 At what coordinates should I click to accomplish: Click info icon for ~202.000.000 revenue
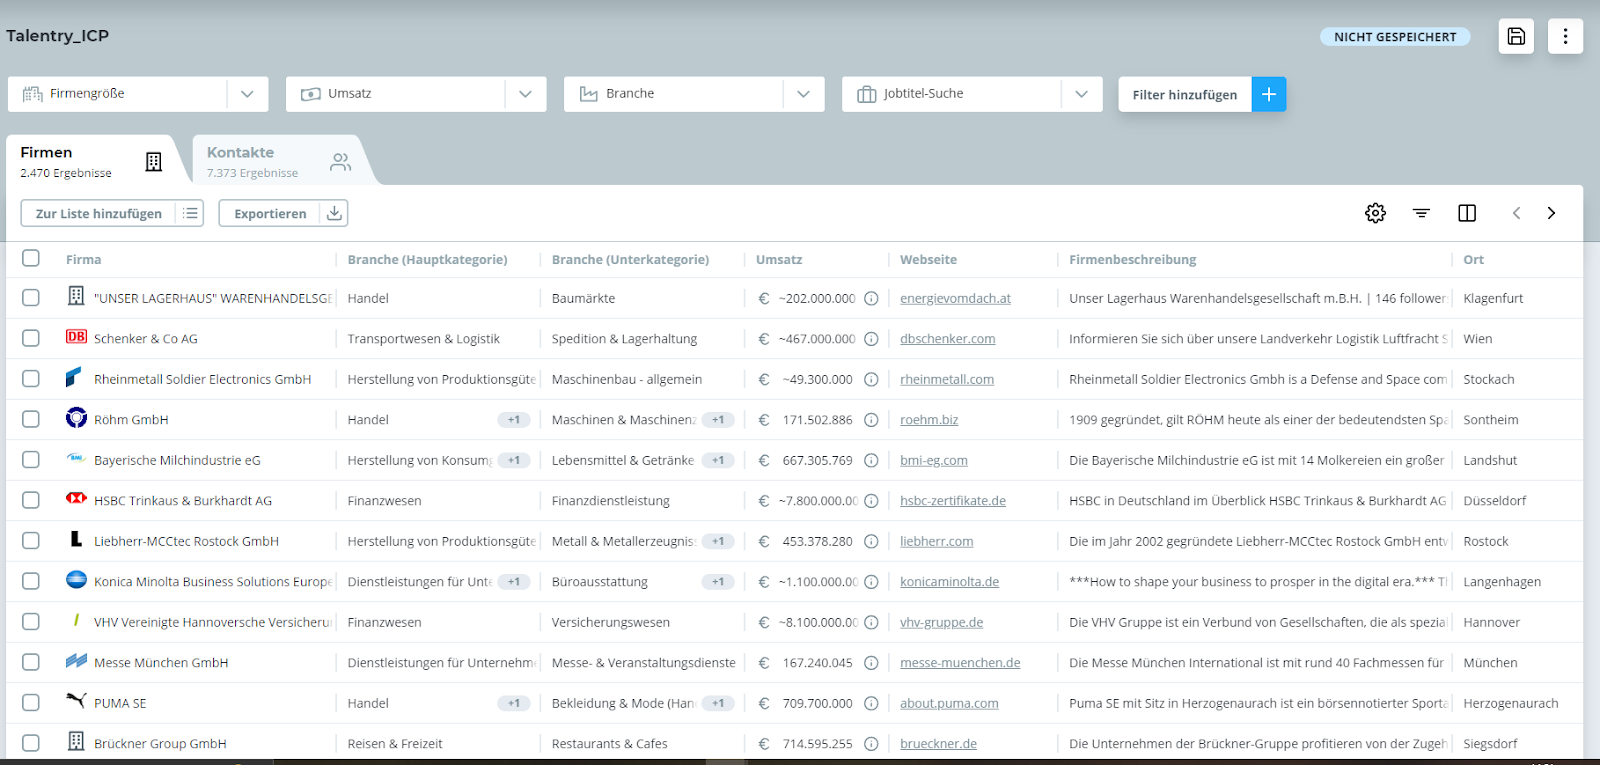(x=871, y=298)
